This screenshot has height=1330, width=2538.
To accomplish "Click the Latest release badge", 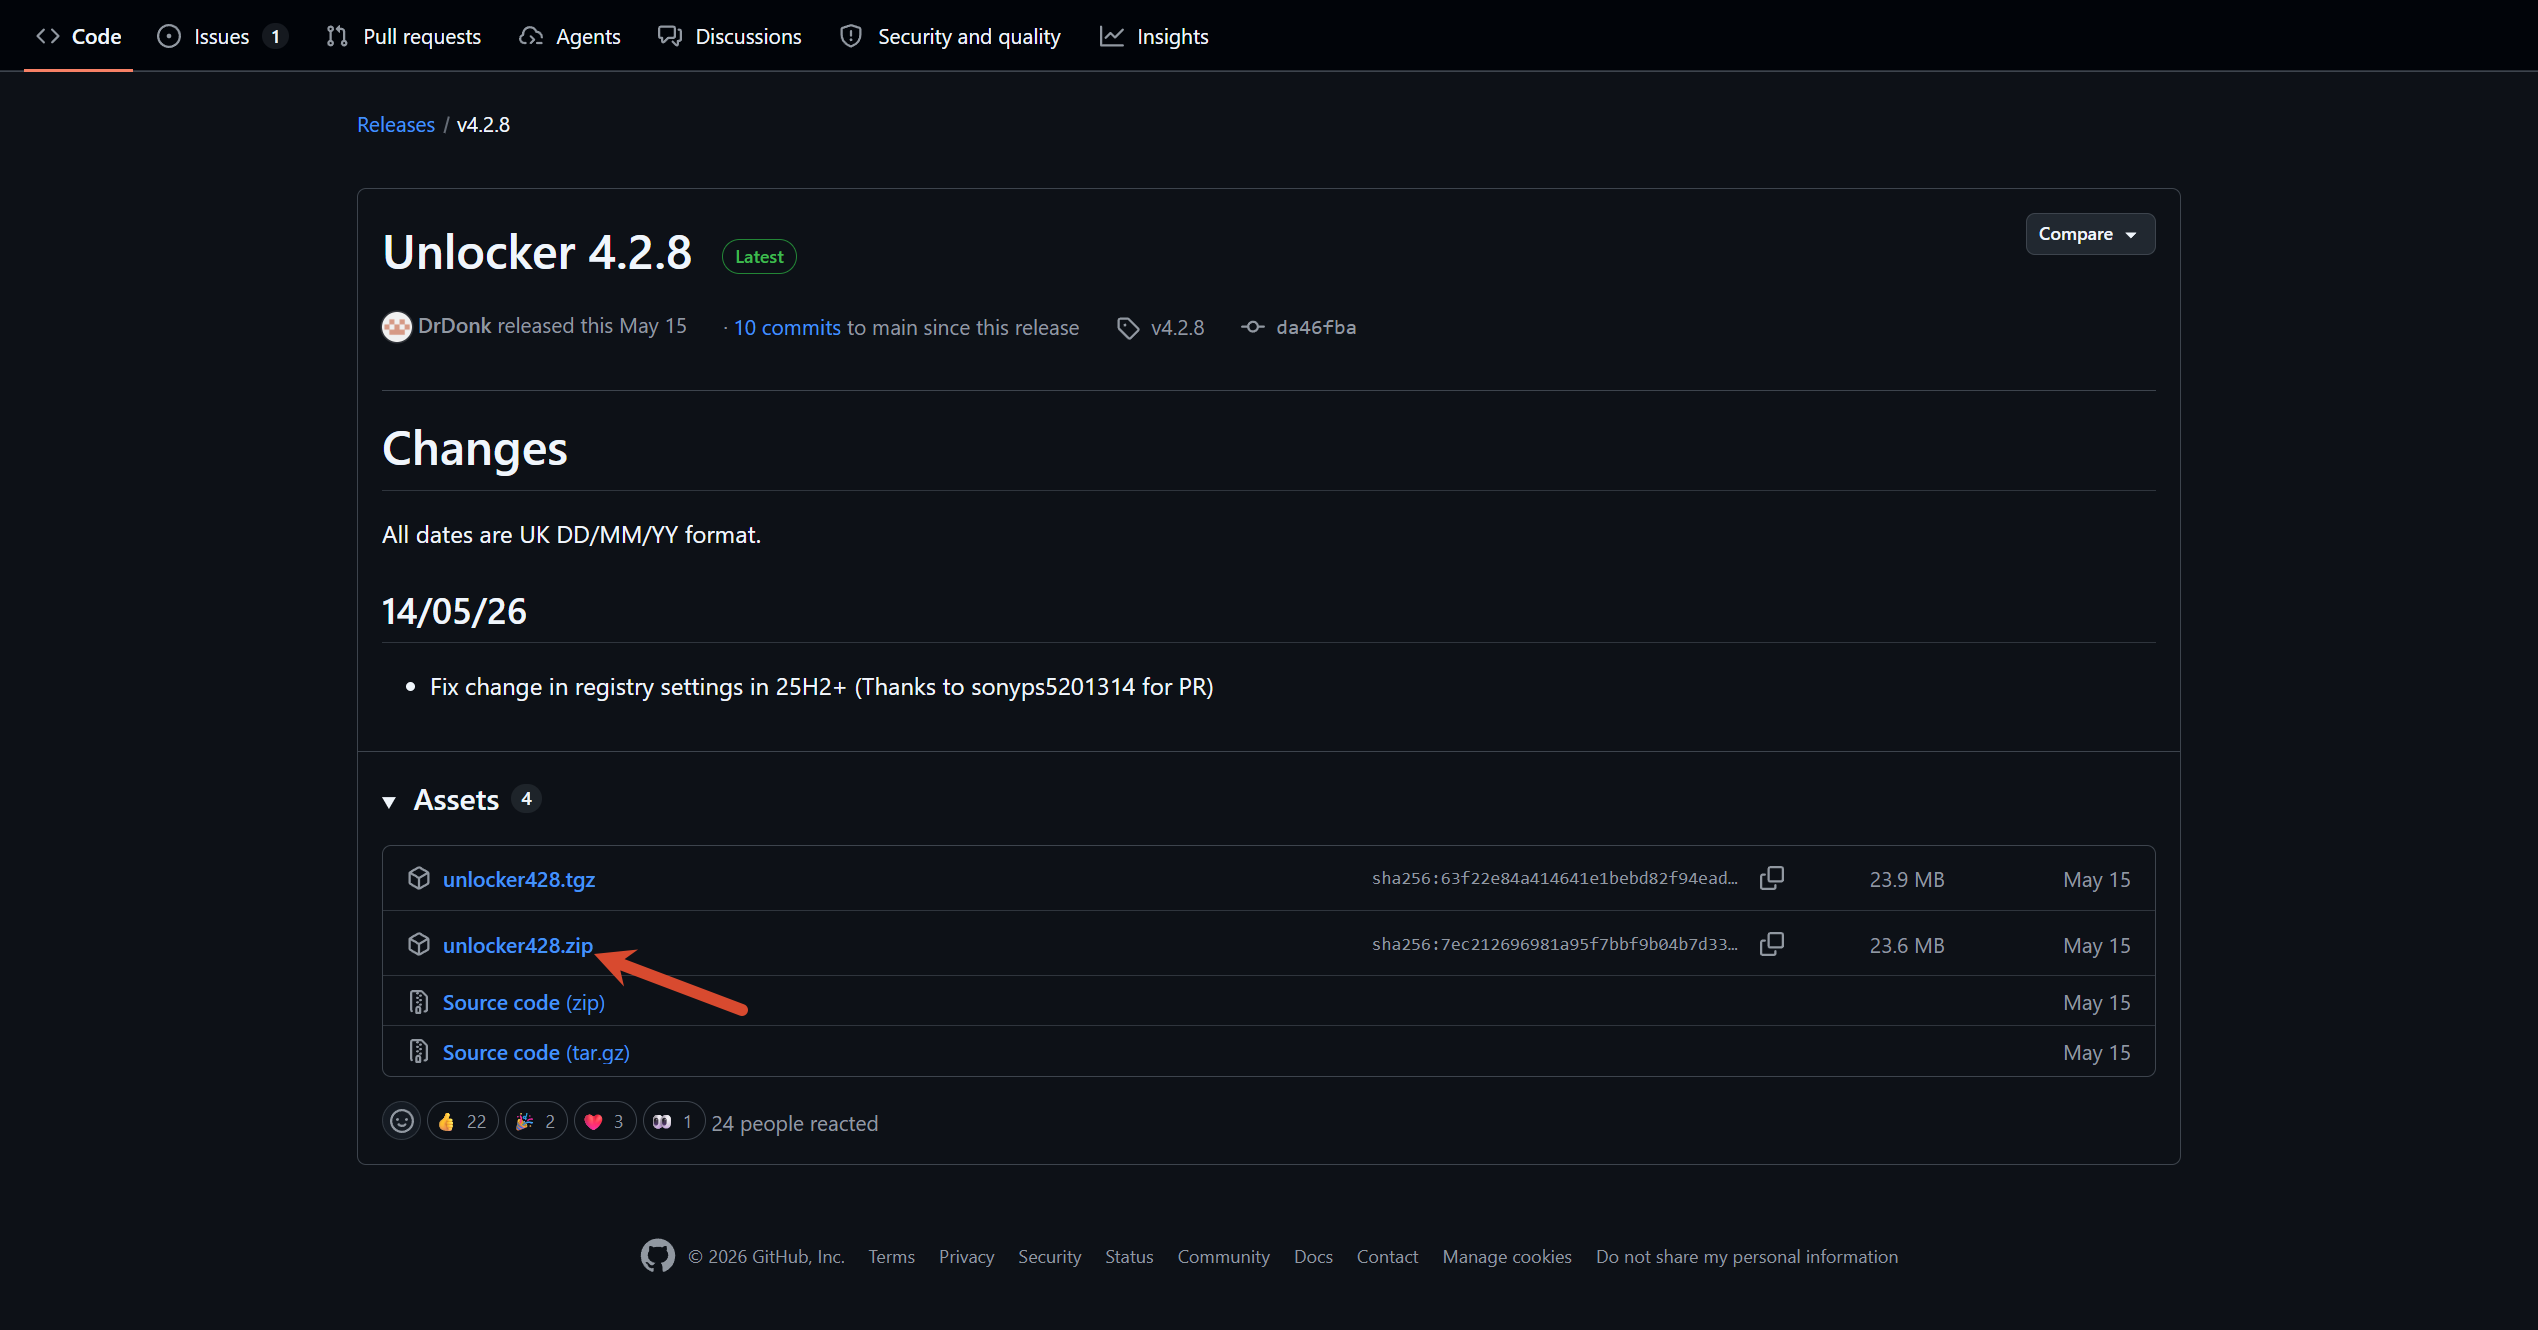I will [759, 257].
